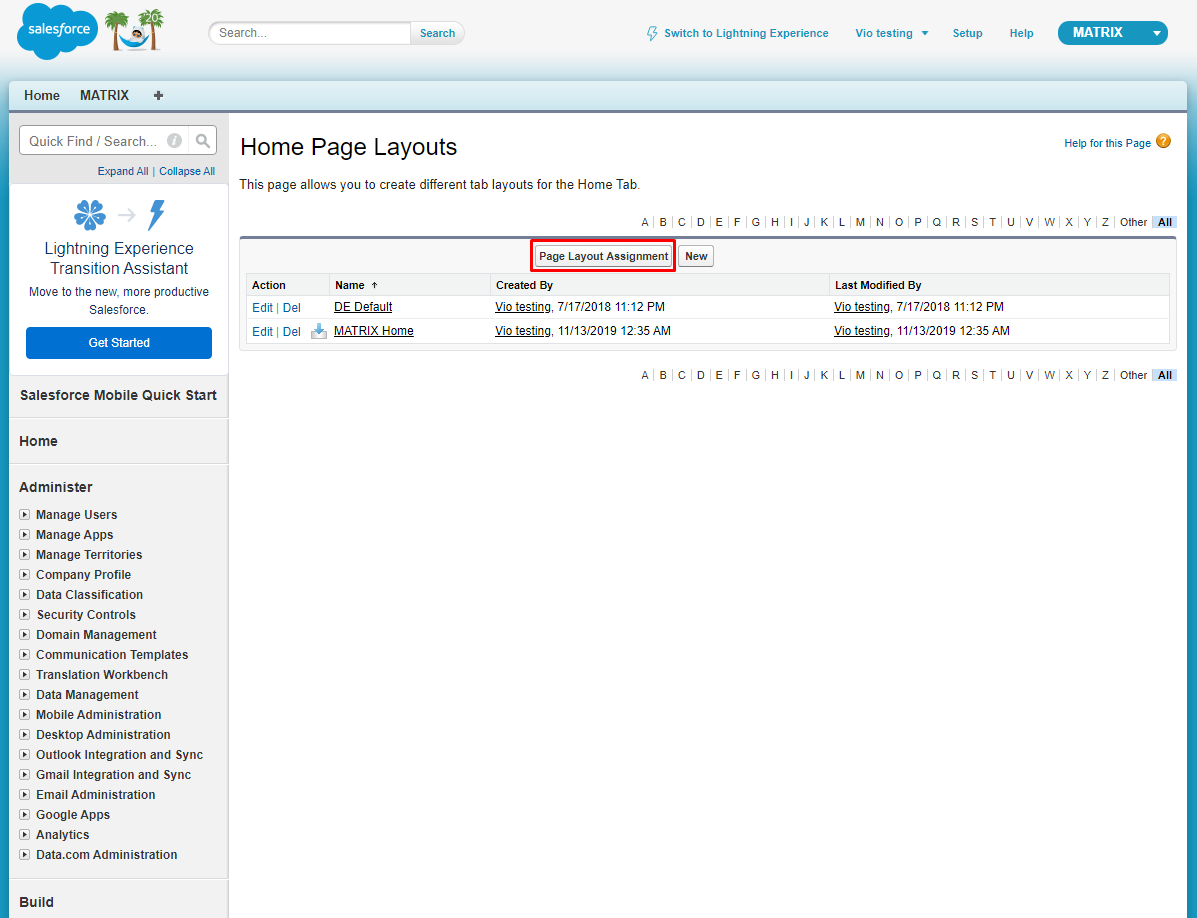This screenshot has width=1197, height=918.
Task: Click the Last Modified By column header
Action: tap(878, 285)
